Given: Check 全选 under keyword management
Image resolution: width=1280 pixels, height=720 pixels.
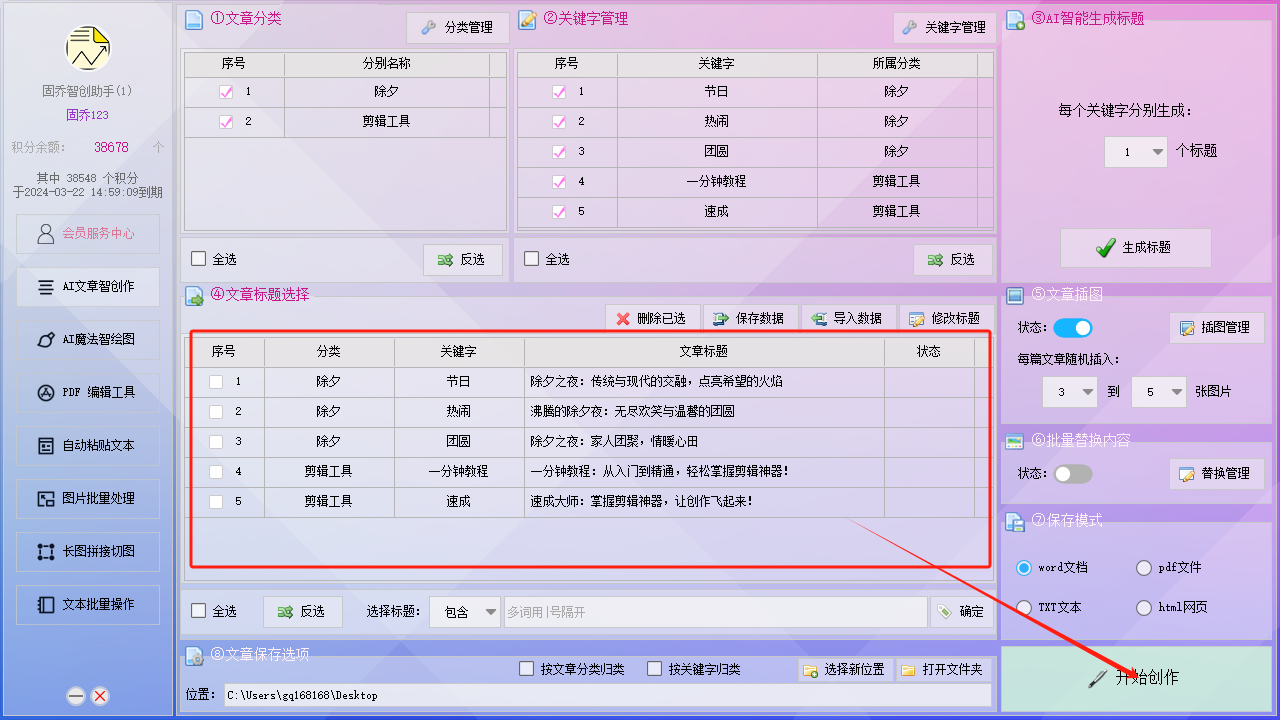Looking at the screenshot, I should tap(531, 259).
